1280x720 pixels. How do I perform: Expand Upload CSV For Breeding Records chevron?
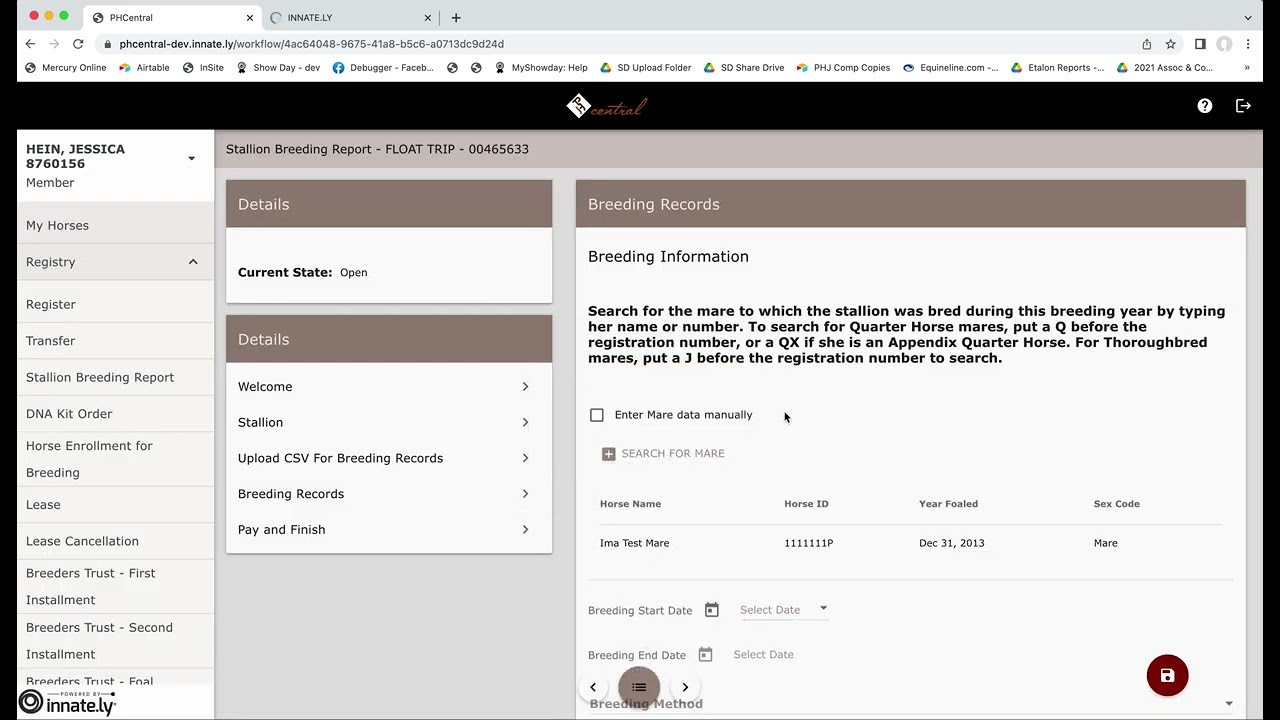point(525,458)
